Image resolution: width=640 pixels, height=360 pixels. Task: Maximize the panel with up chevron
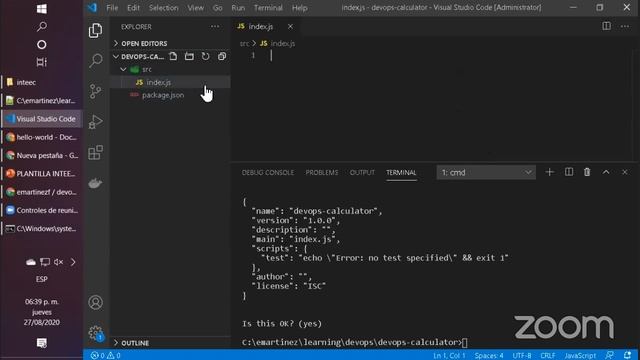606,172
